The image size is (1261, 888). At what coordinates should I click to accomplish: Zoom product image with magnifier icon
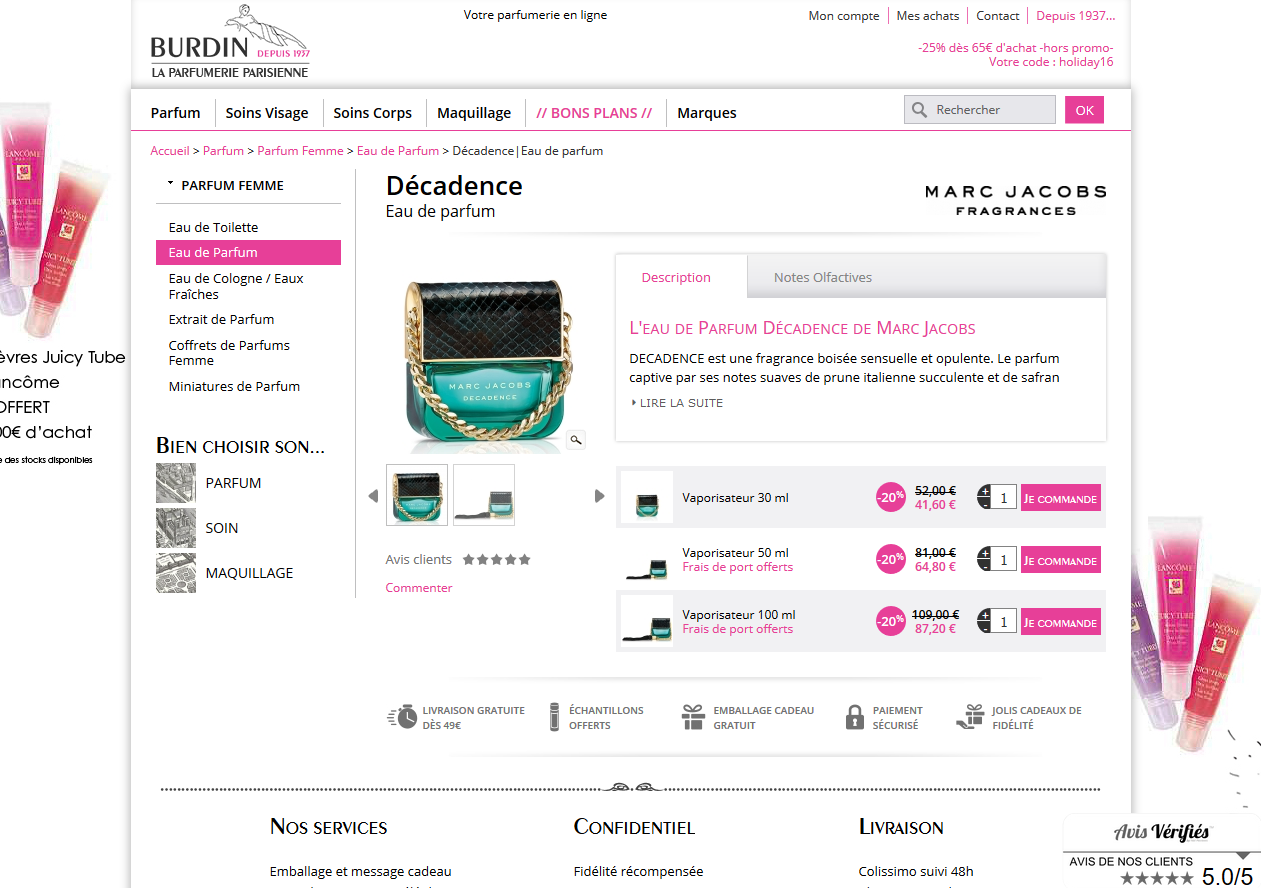tap(576, 439)
